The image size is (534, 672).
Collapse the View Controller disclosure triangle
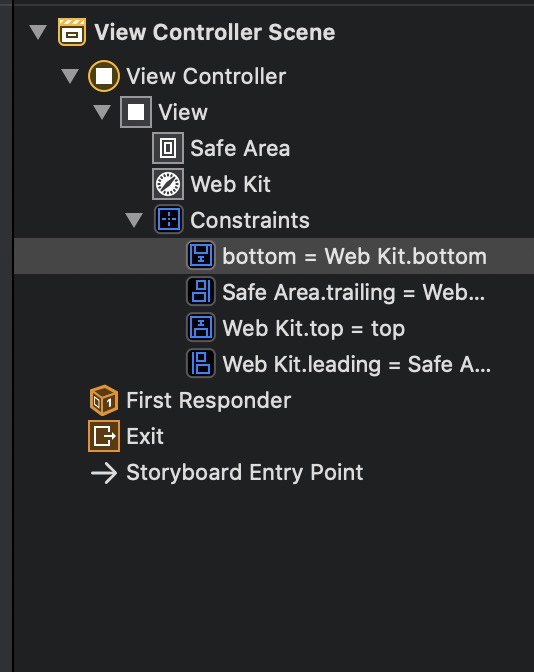(70, 76)
